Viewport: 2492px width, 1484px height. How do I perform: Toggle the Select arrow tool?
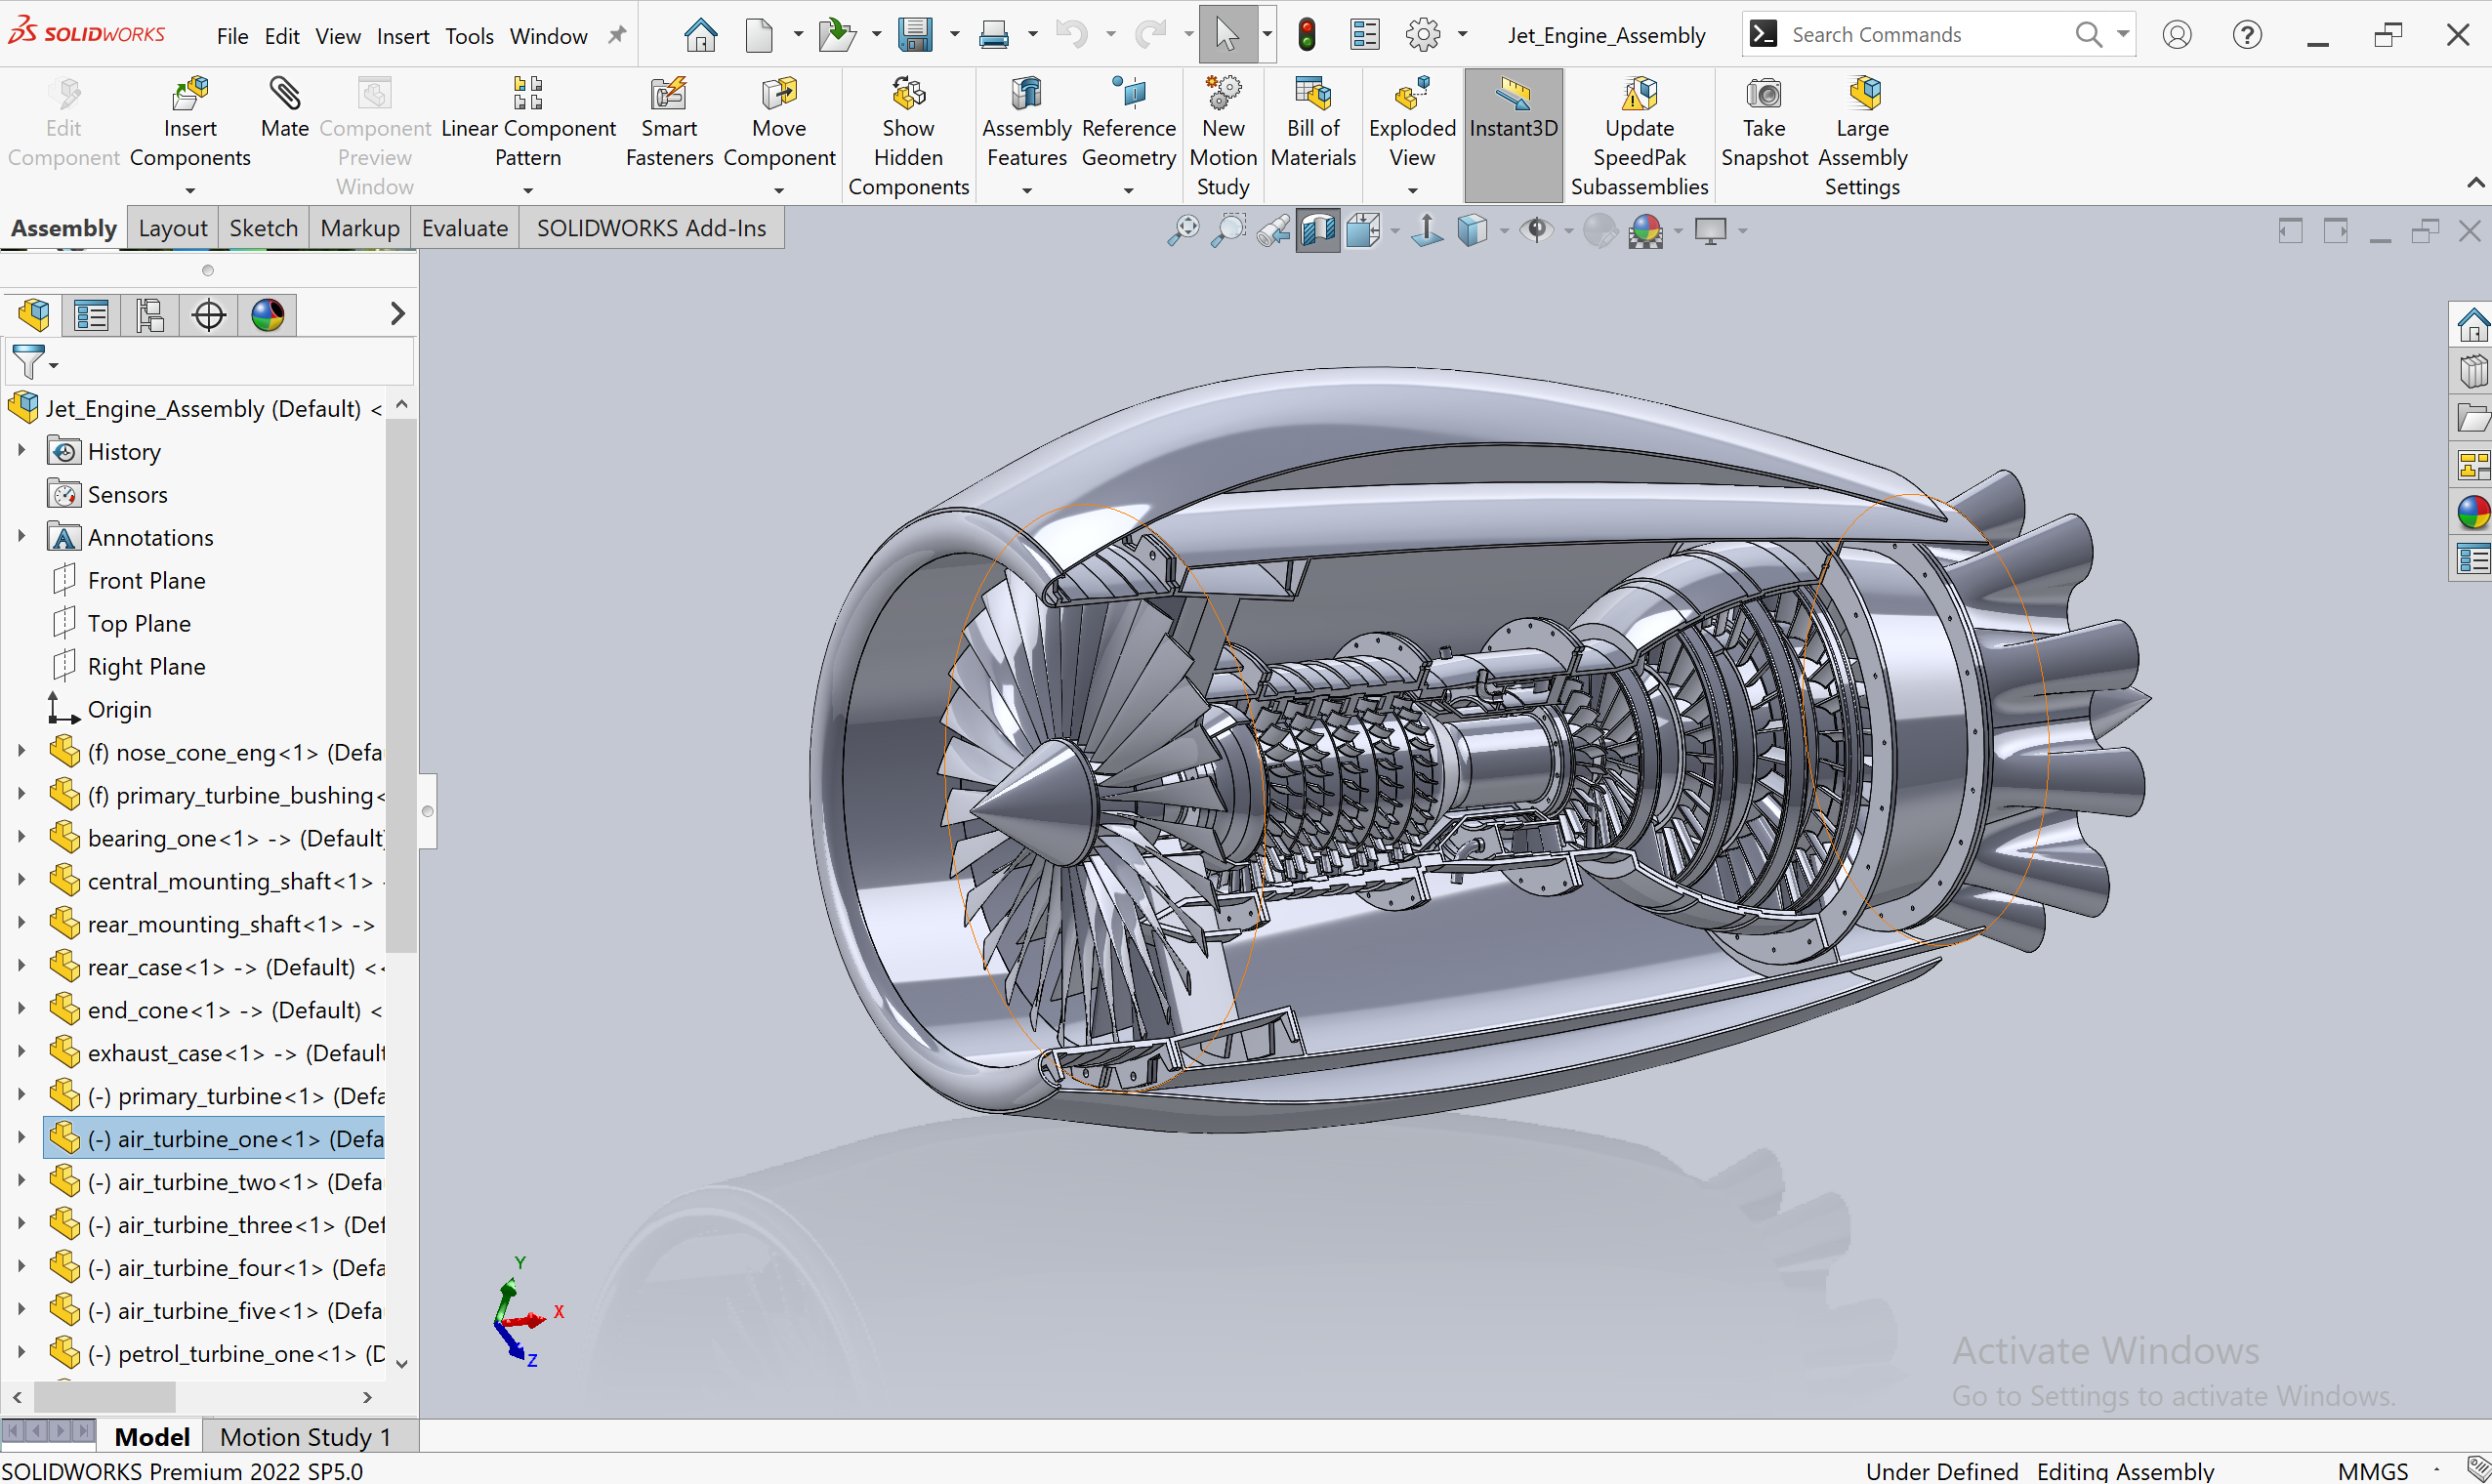point(1227,35)
